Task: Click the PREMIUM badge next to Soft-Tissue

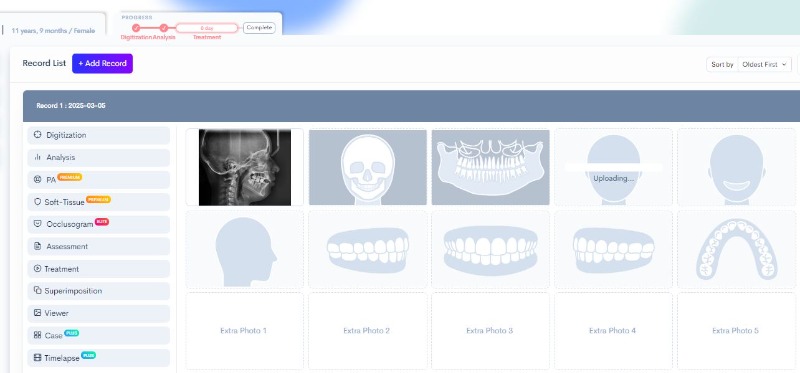Action: [98, 200]
